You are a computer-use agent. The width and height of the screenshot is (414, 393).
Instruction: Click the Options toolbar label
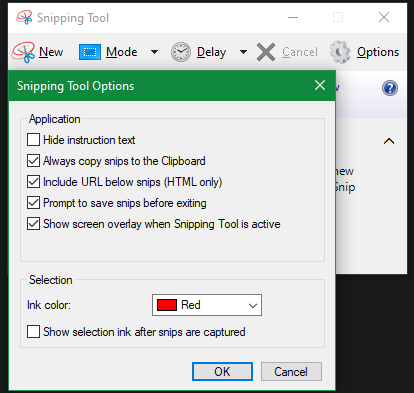tap(378, 52)
